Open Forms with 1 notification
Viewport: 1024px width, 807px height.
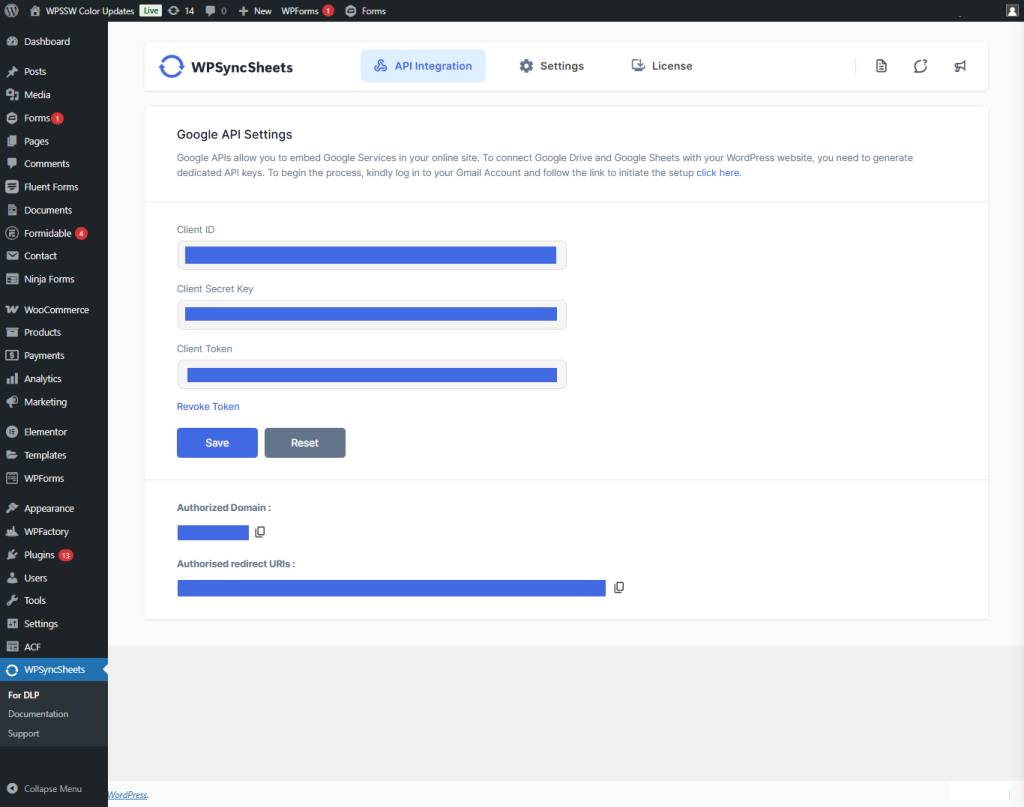click(54, 118)
